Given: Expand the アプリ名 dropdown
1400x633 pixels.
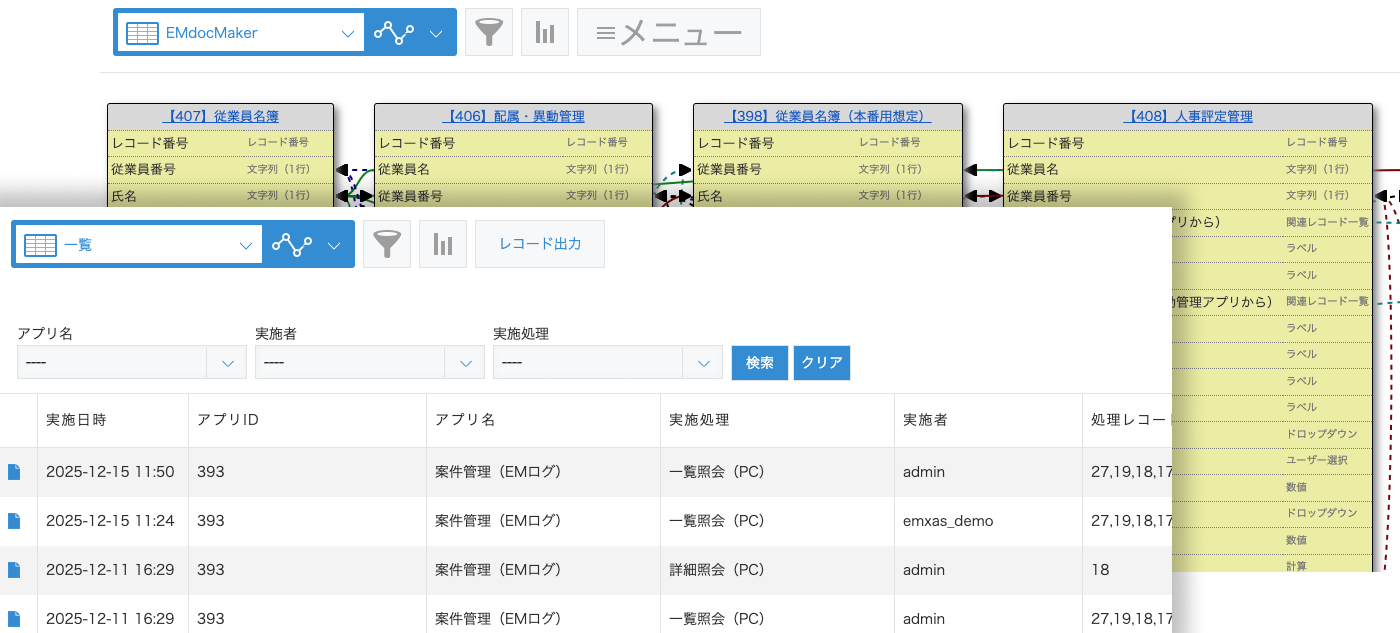Looking at the screenshot, I should click(131, 362).
